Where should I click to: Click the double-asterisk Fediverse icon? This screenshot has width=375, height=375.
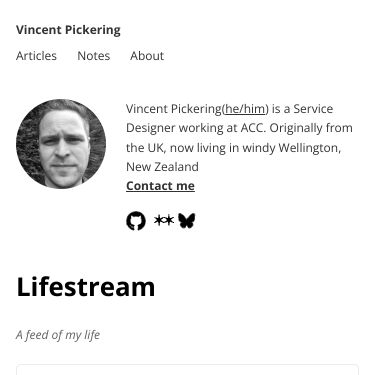tap(164, 220)
